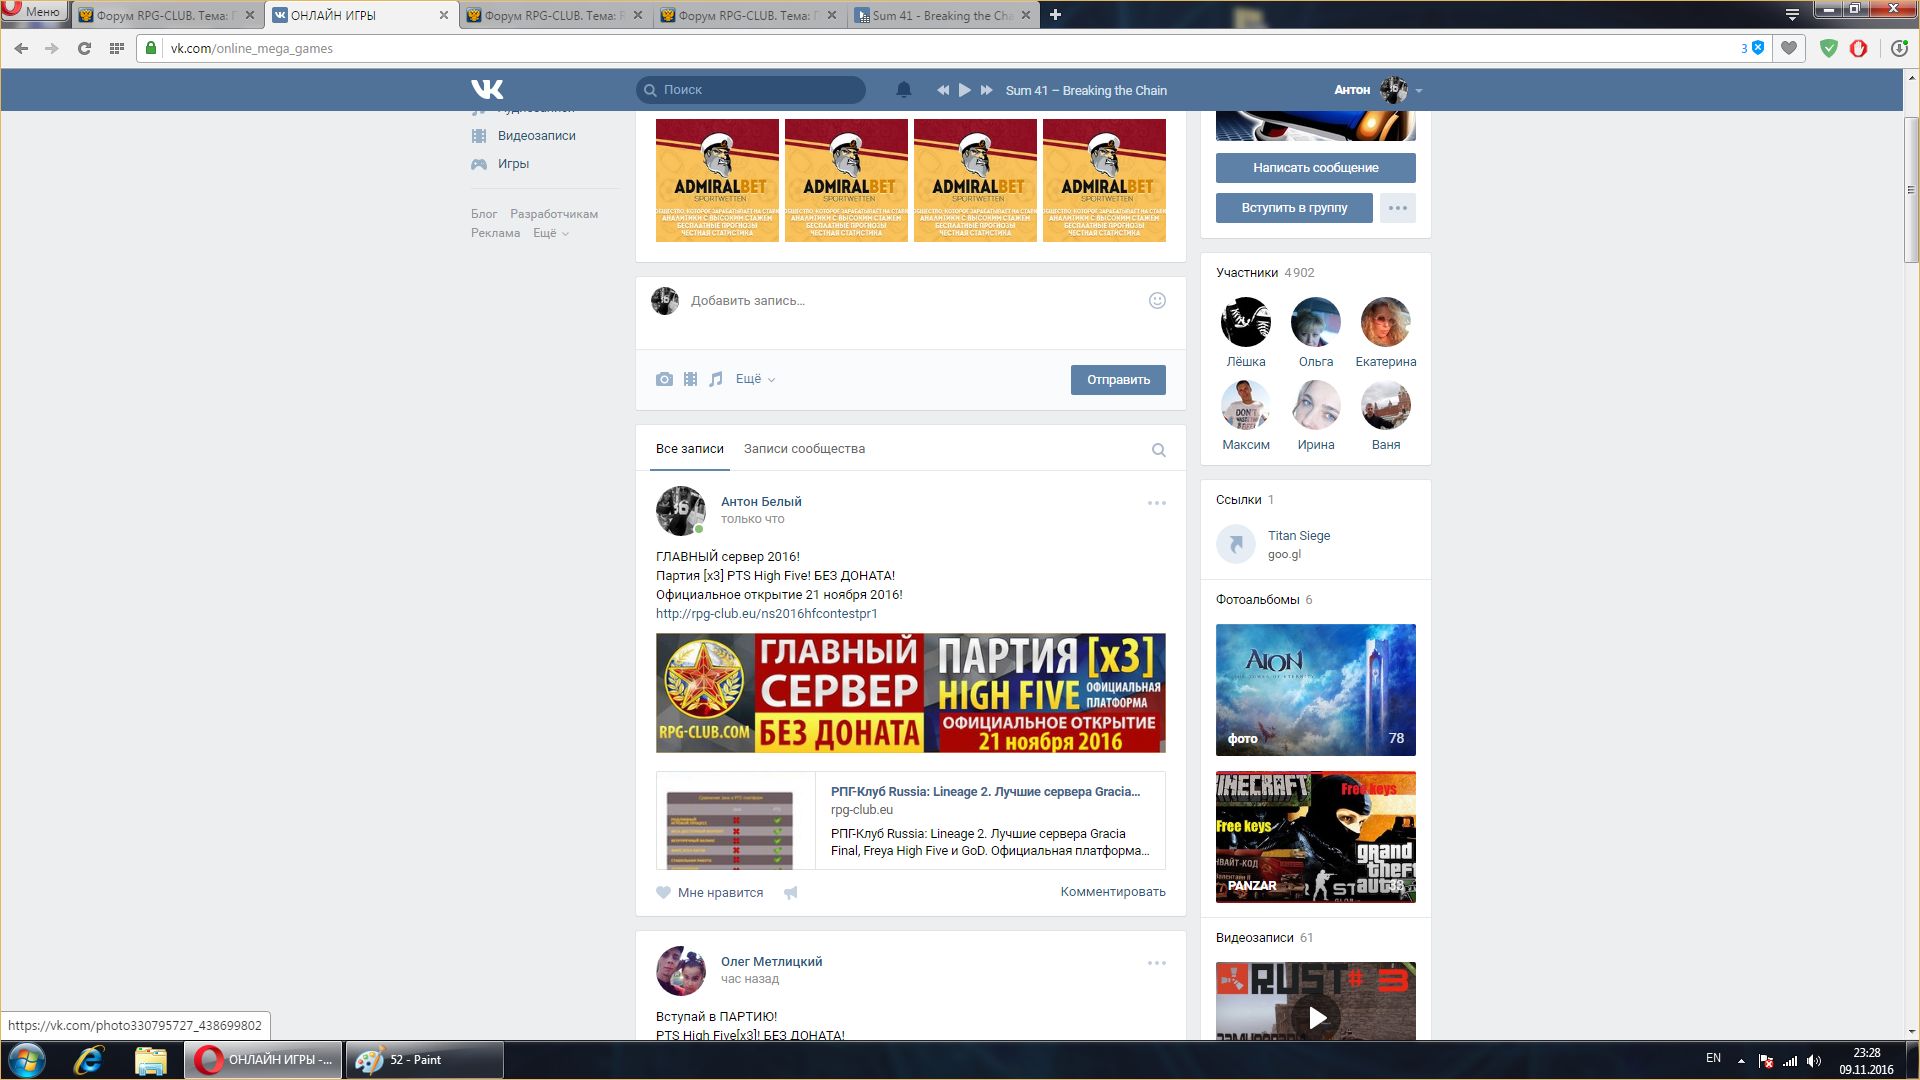Open notifications bell icon
1920x1080 pixels.
tap(903, 90)
